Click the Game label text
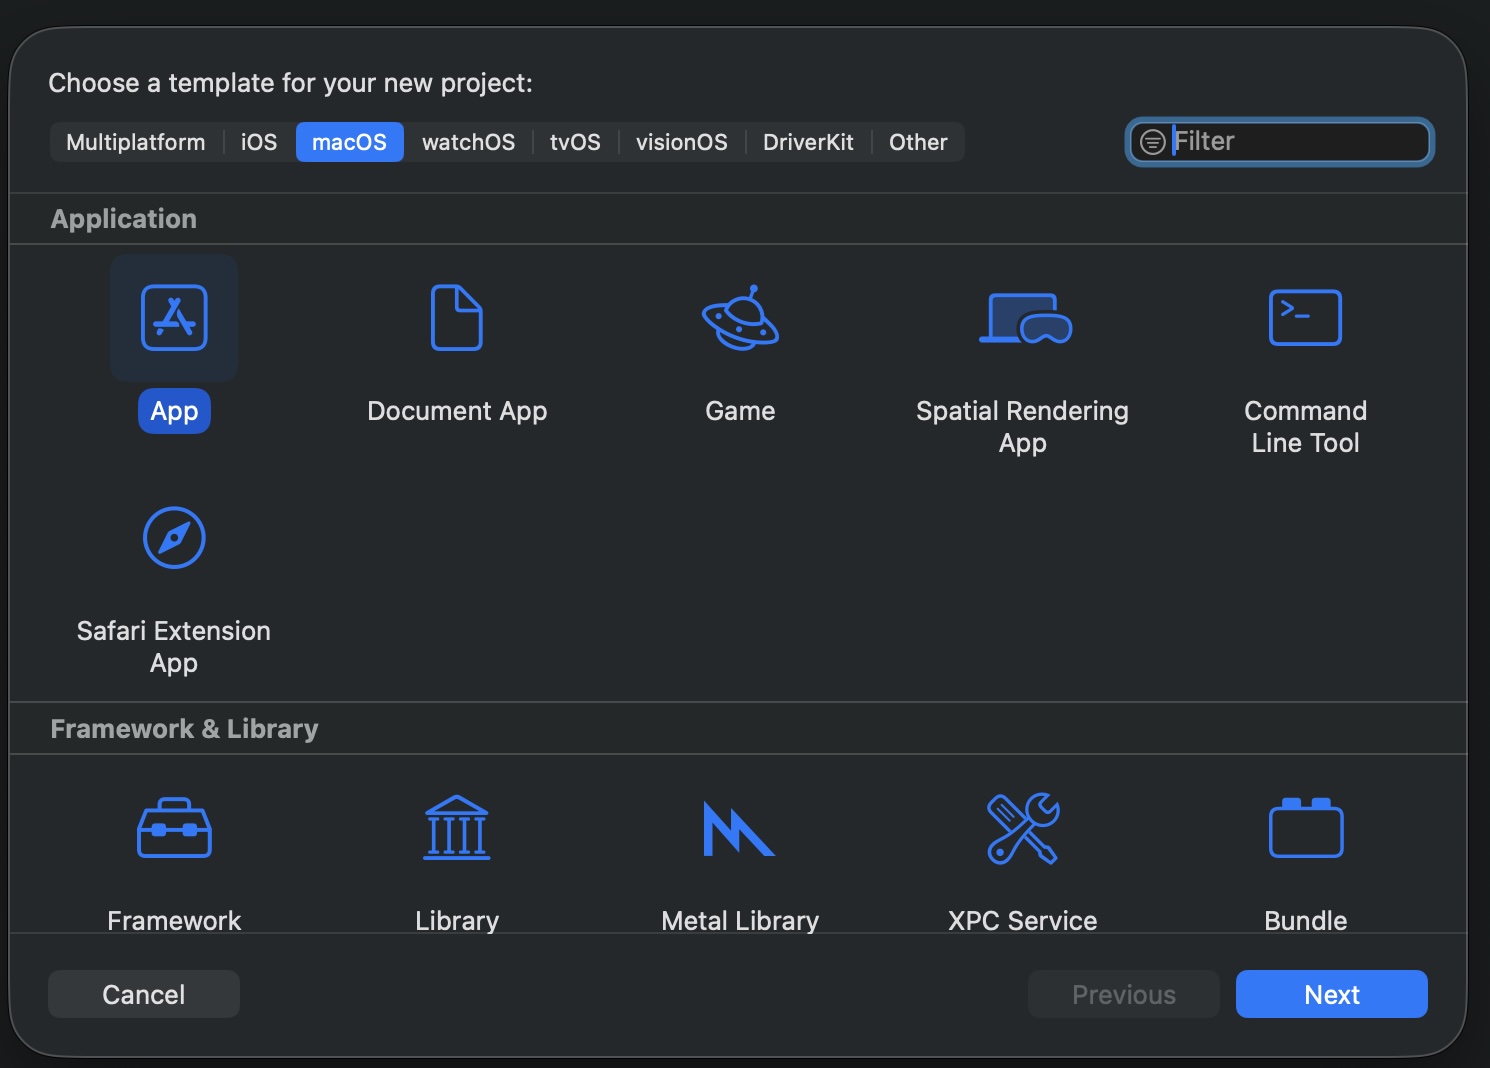 (x=740, y=411)
